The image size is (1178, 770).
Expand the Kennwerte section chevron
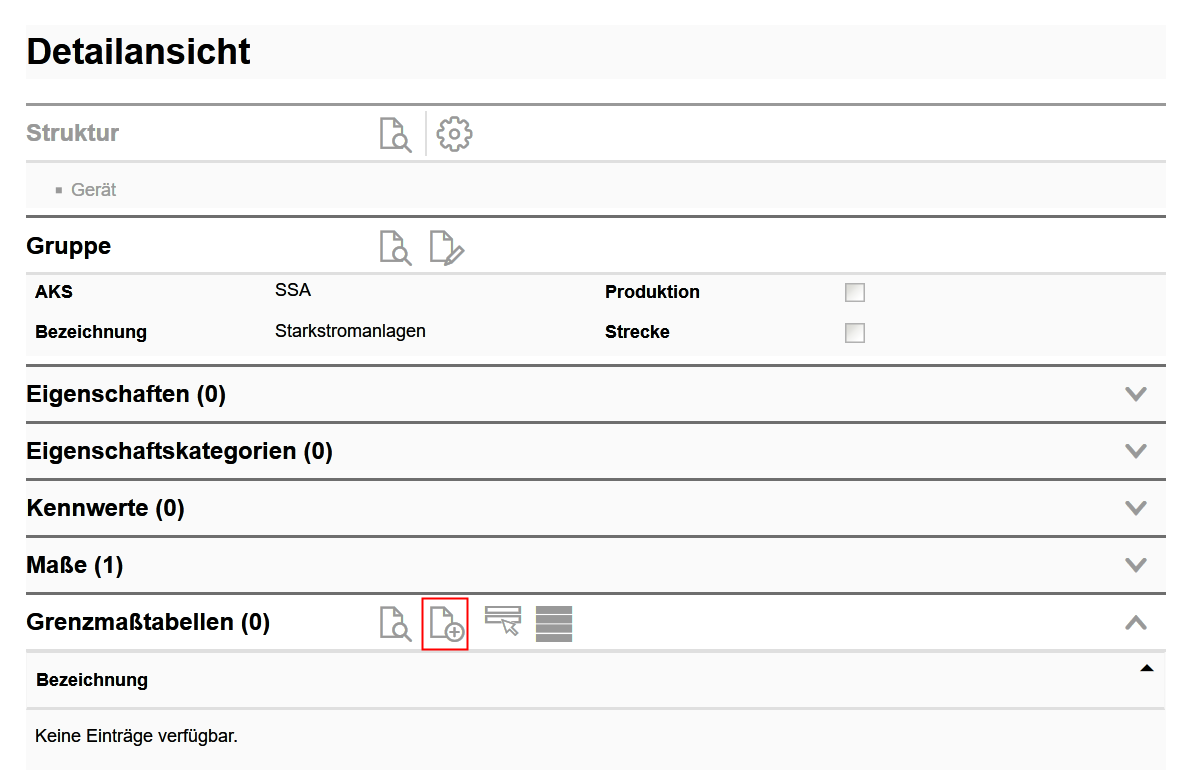tap(1135, 508)
